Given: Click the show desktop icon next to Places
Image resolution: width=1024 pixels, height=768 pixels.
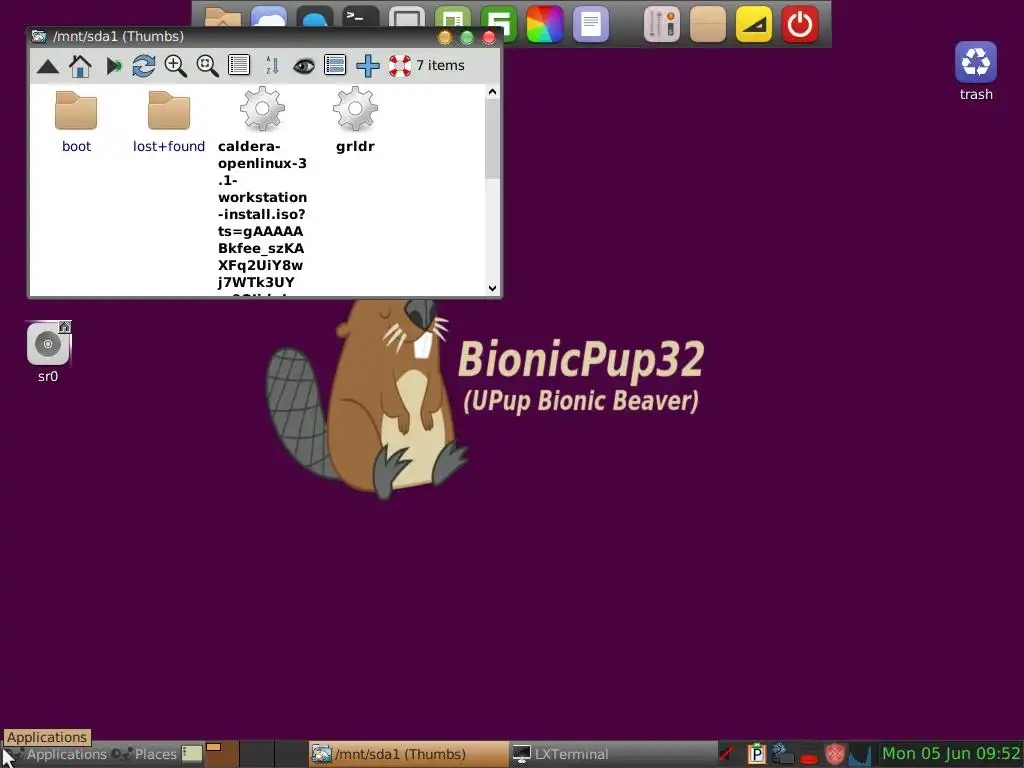Looking at the screenshot, I should point(192,754).
